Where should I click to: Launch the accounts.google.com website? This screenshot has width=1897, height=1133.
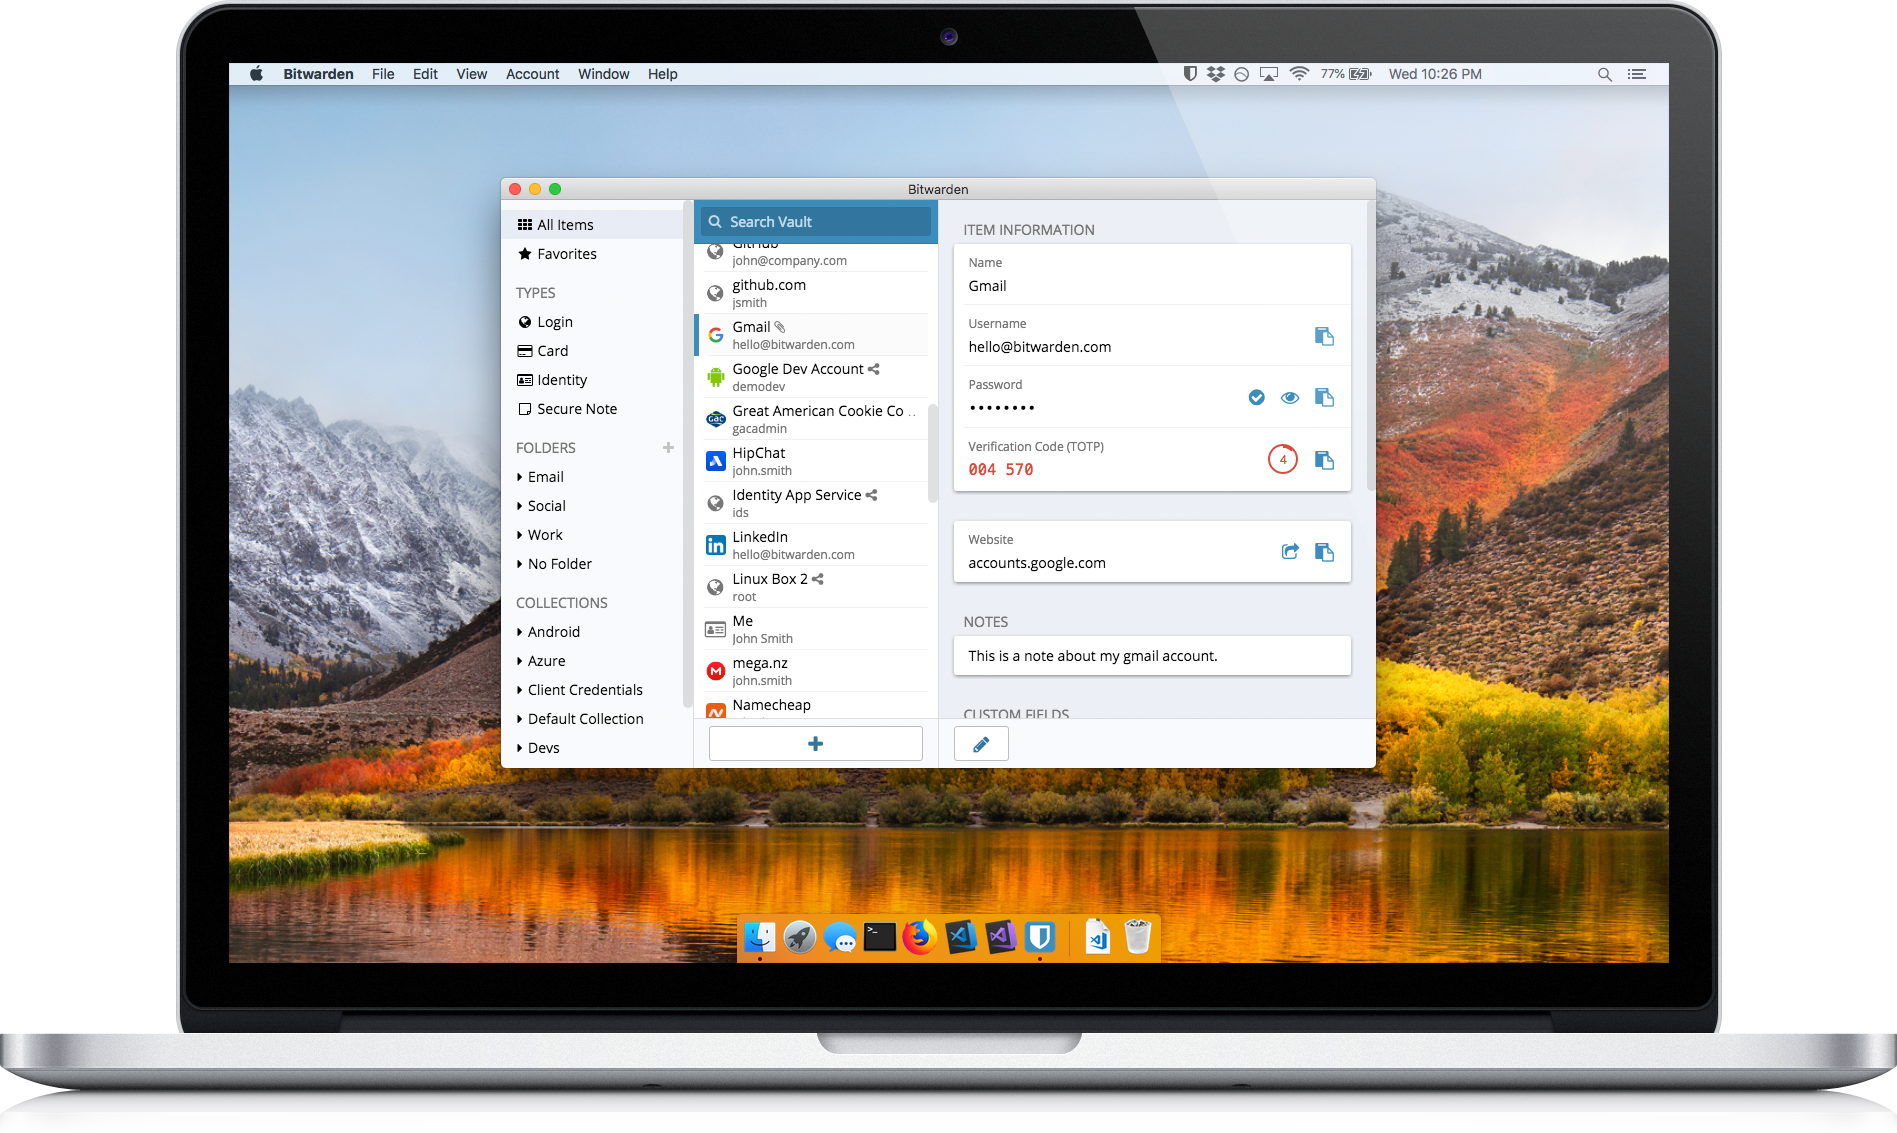[1290, 552]
